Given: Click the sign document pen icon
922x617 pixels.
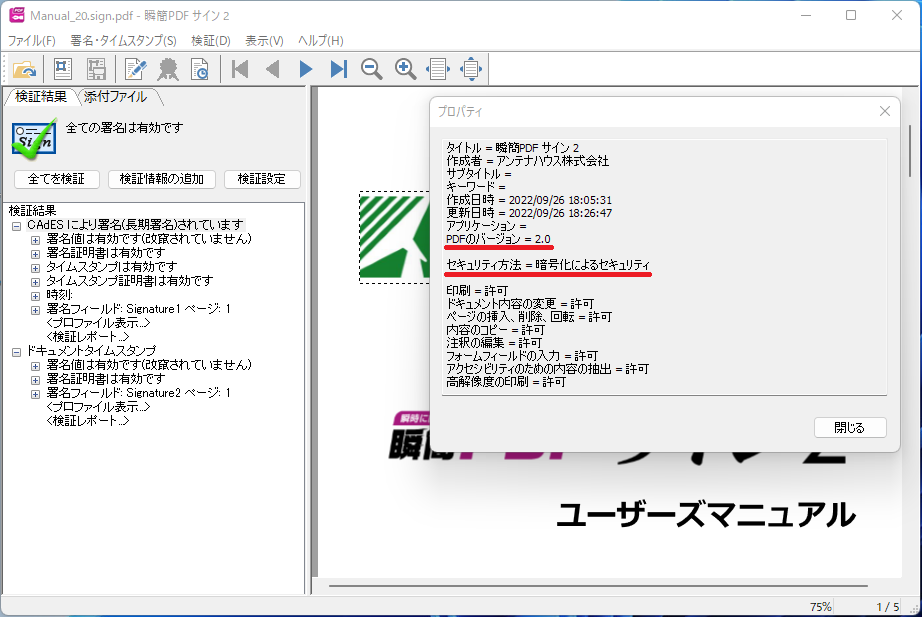Looking at the screenshot, I should (135, 69).
